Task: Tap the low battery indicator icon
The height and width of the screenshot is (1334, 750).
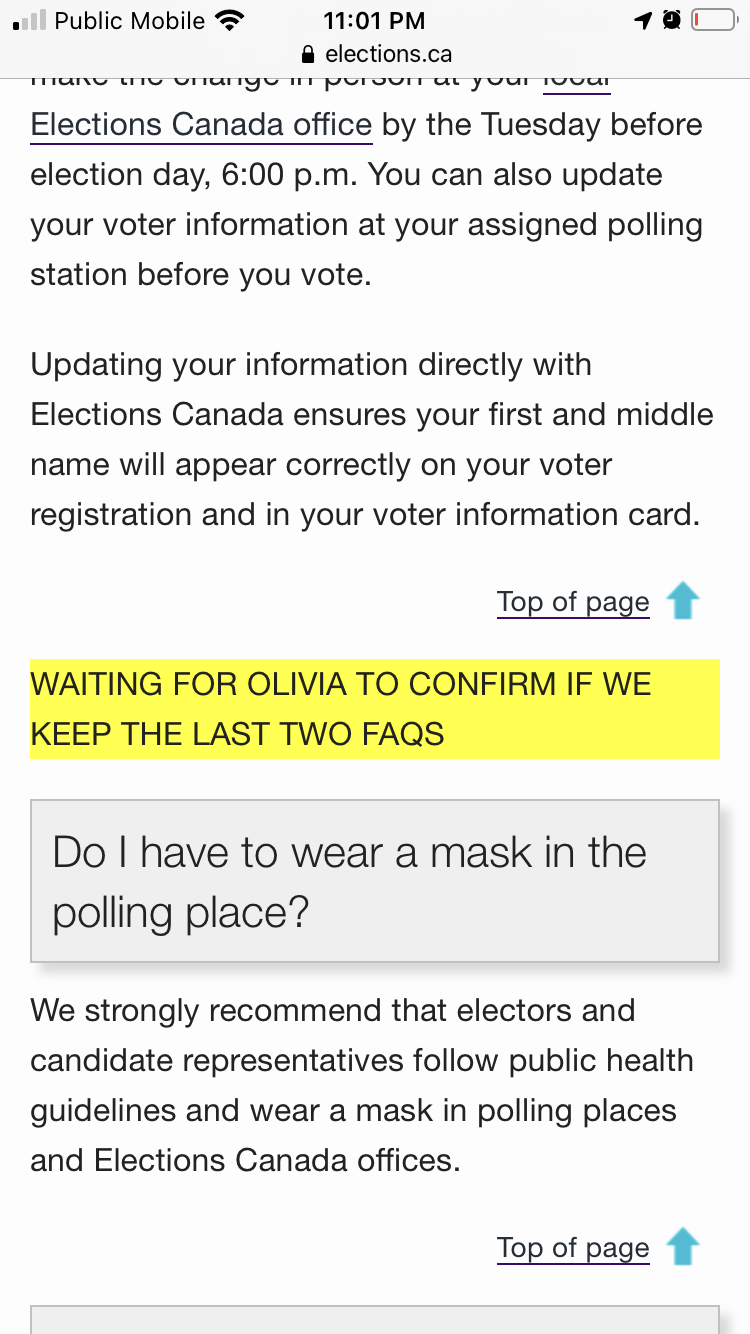Action: [714, 20]
